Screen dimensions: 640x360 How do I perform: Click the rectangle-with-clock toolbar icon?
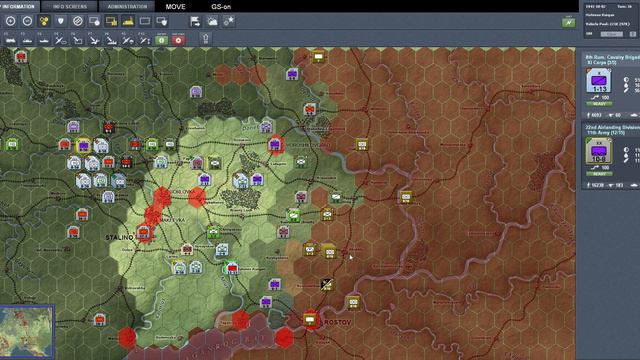click(94, 21)
